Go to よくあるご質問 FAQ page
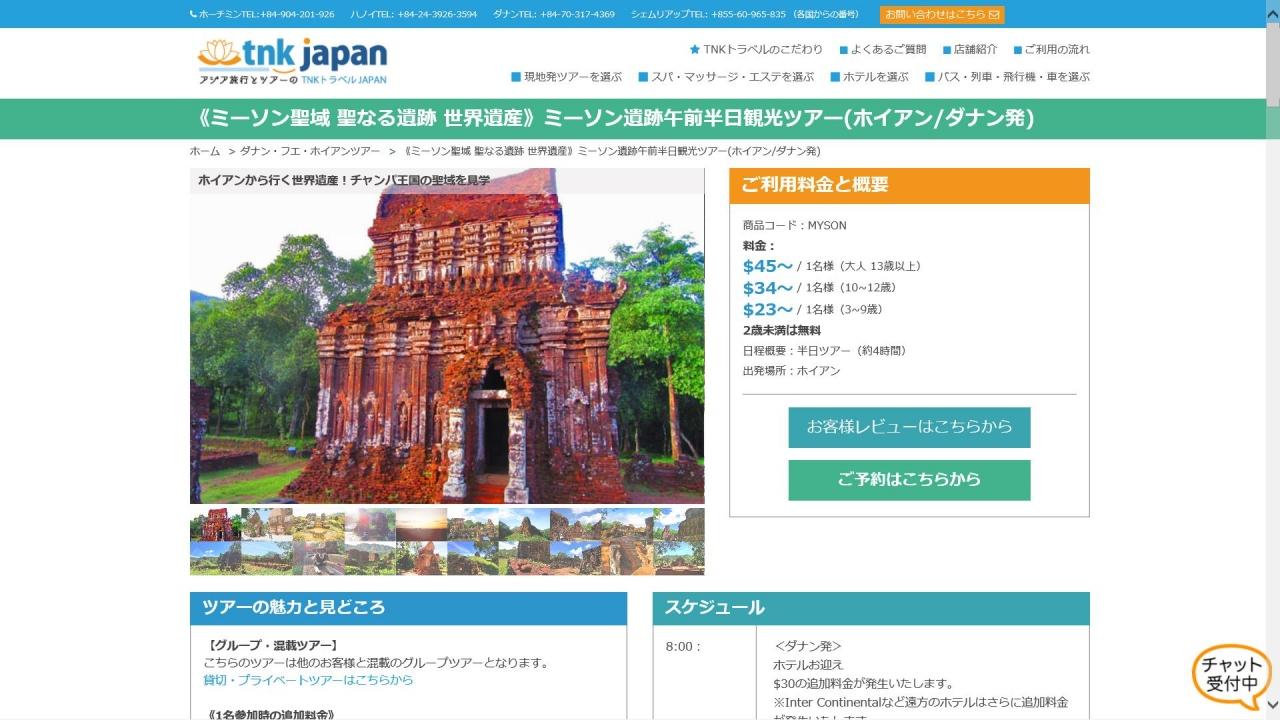This screenshot has width=1280, height=720. (x=882, y=49)
